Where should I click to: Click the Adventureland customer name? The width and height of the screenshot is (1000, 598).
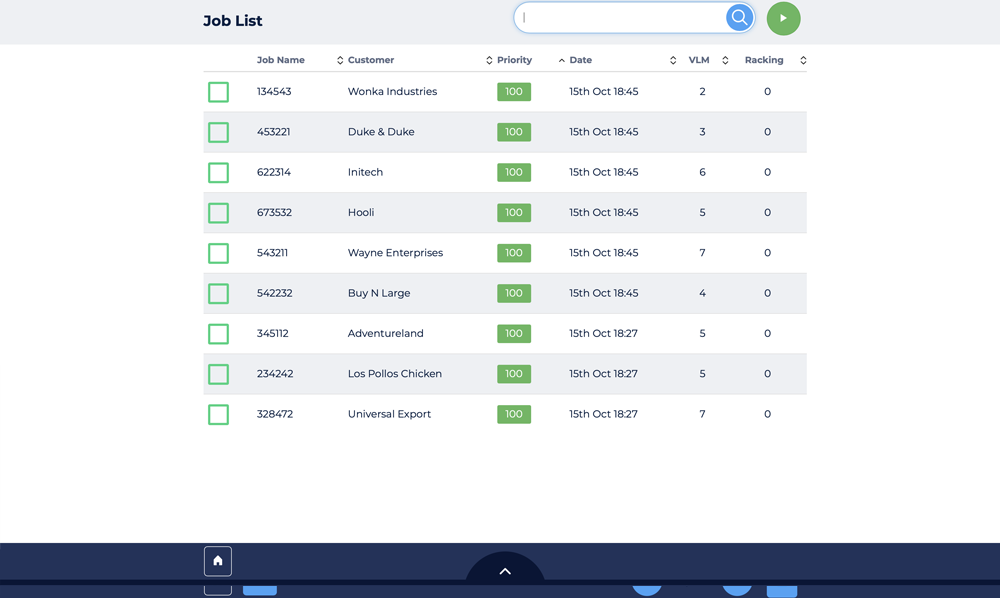pos(386,333)
